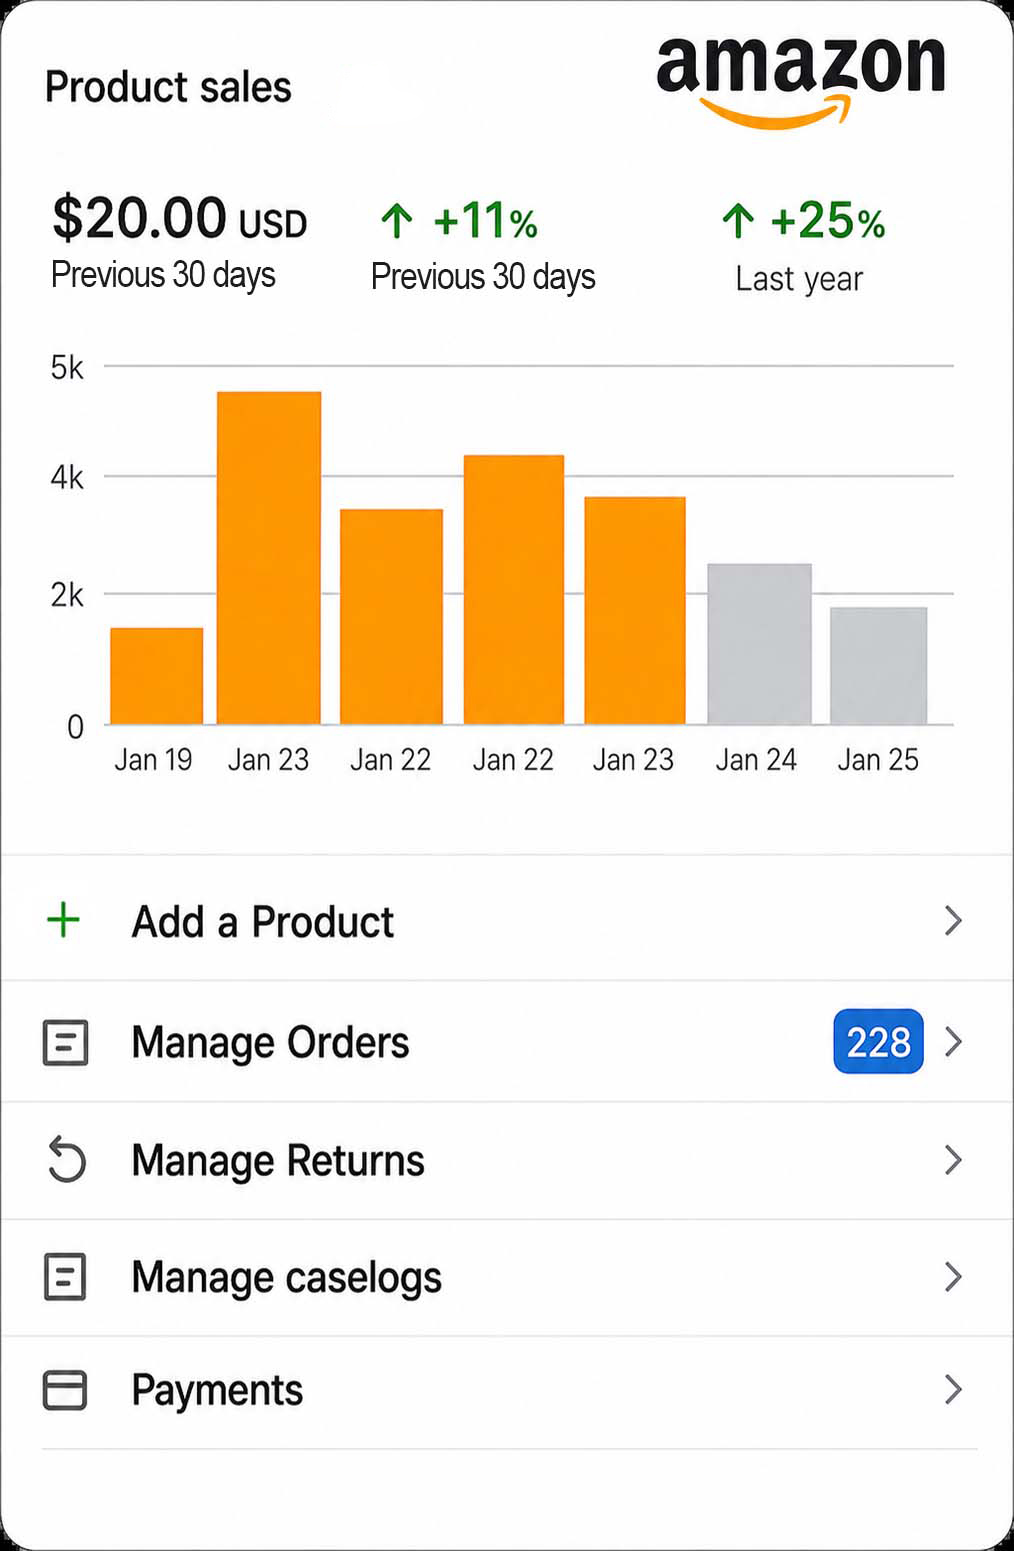
Task: Click the Manage caselogs document icon
Action: click(66, 1277)
